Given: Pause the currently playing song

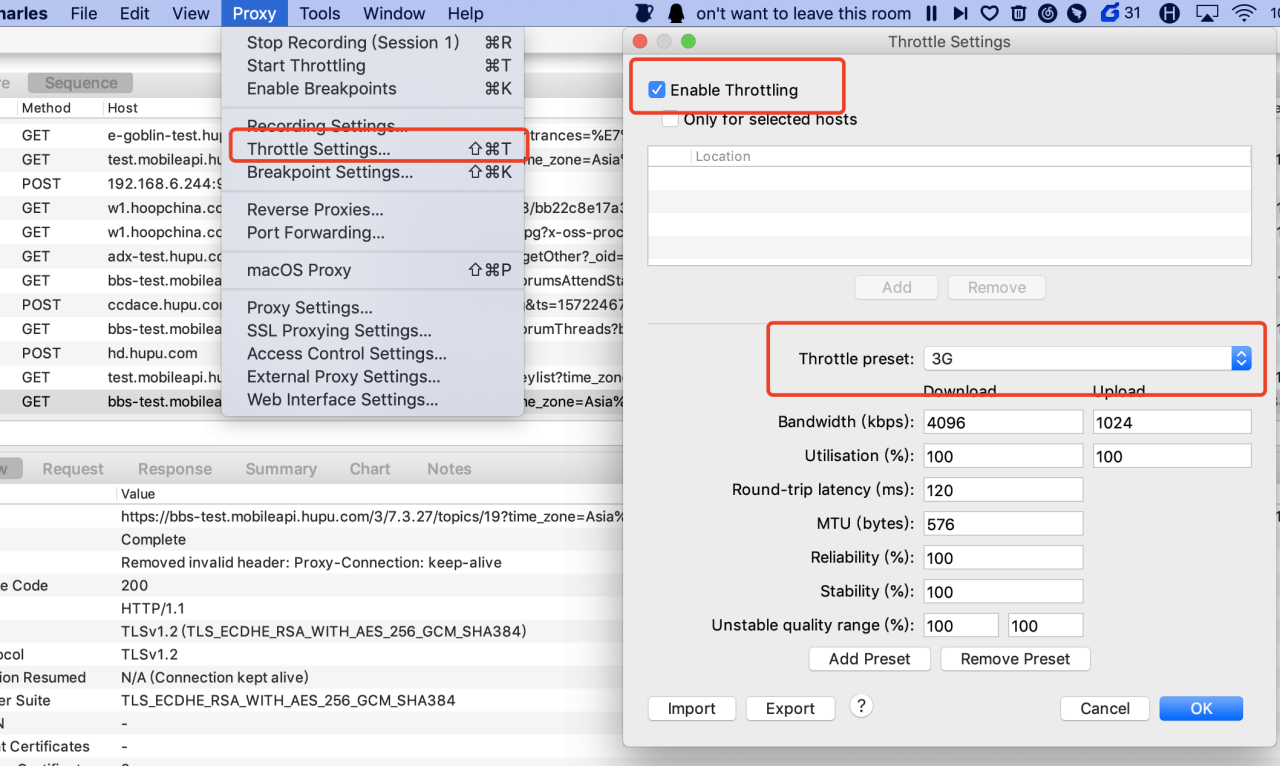Looking at the screenshot, I should point(932,13).
